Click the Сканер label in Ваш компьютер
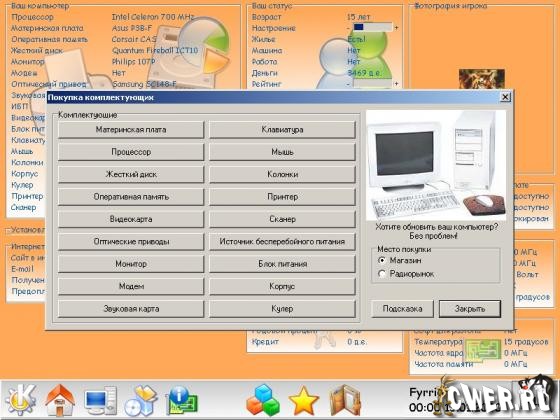 [24, 207]
